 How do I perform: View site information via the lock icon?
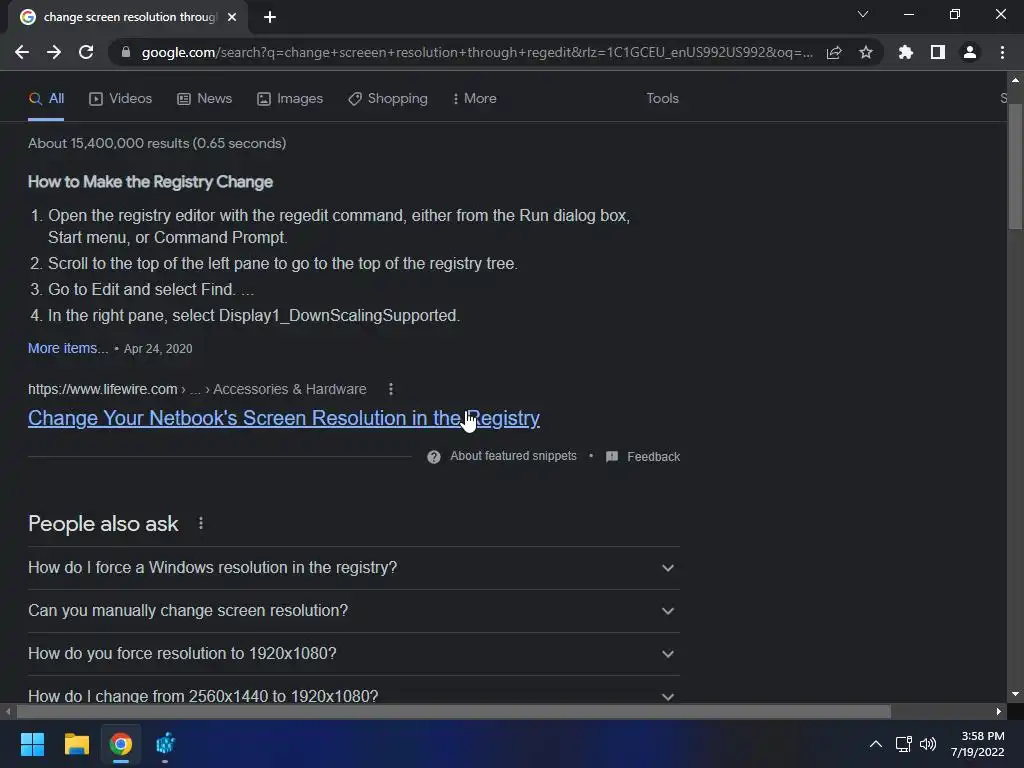(126, 52)
